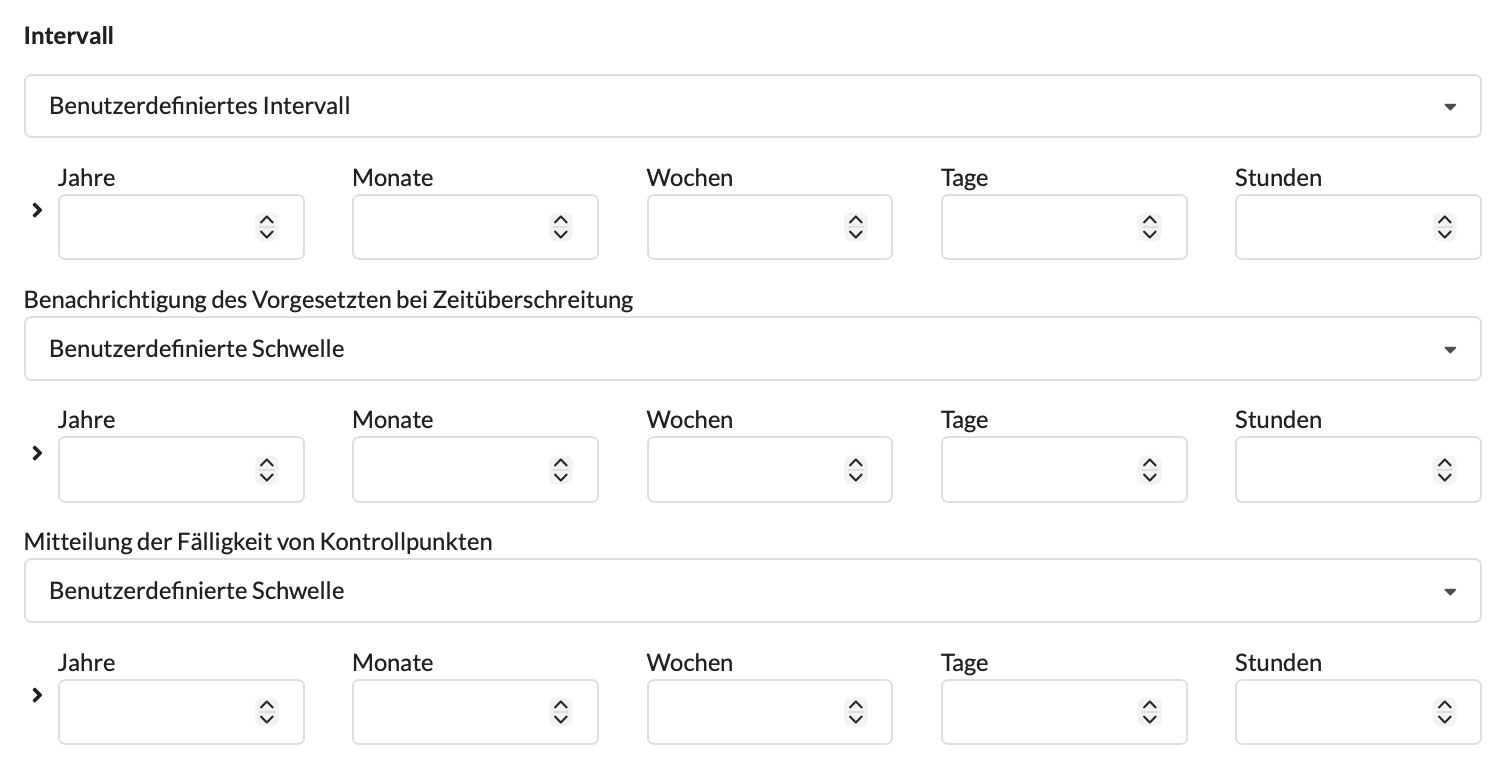This screenshot has width=1504, height=766.
Task: Click Monate stepper in Intervall row
Action: pos(561,227)
